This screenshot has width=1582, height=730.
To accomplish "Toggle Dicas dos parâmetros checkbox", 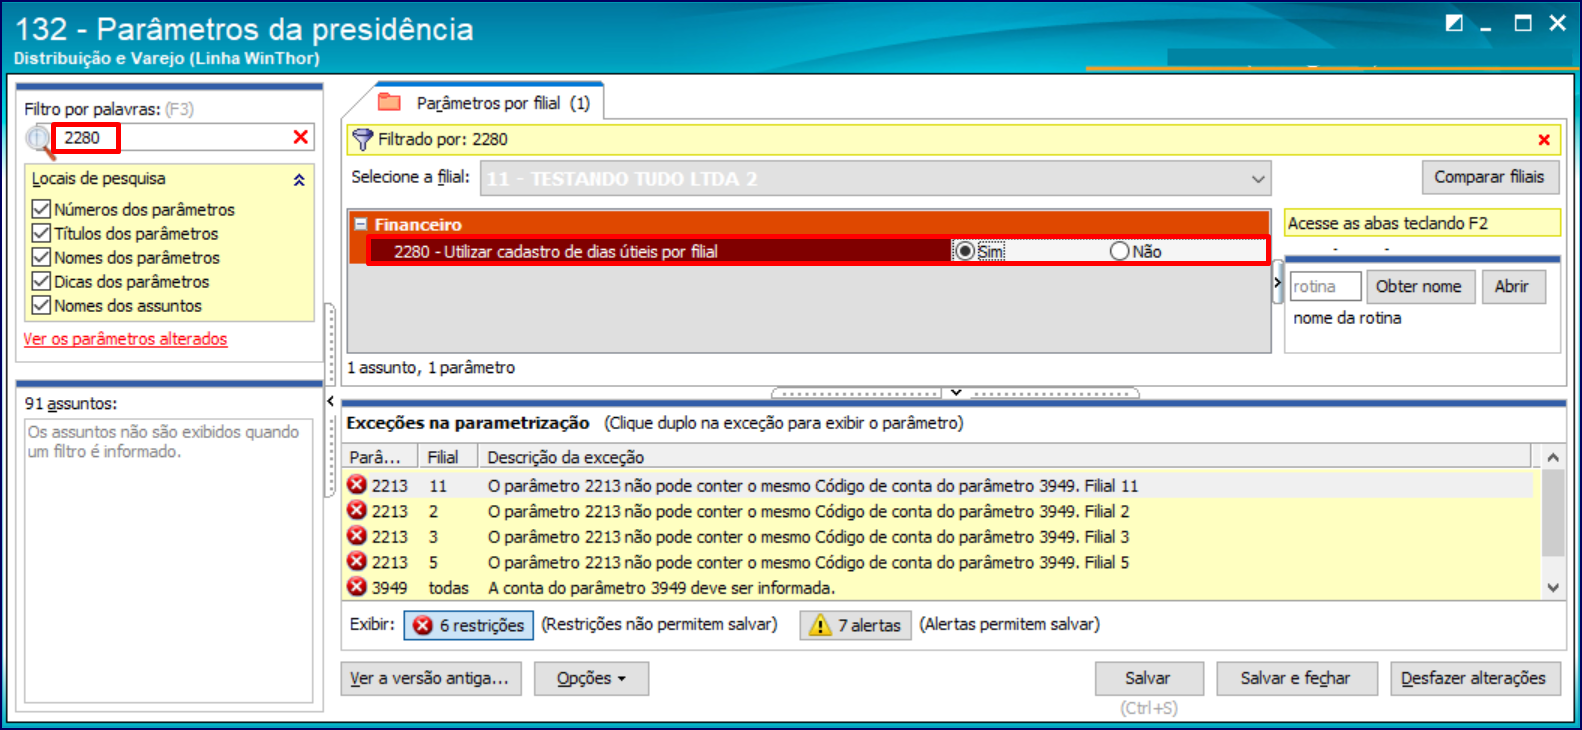I will point(41,281).
